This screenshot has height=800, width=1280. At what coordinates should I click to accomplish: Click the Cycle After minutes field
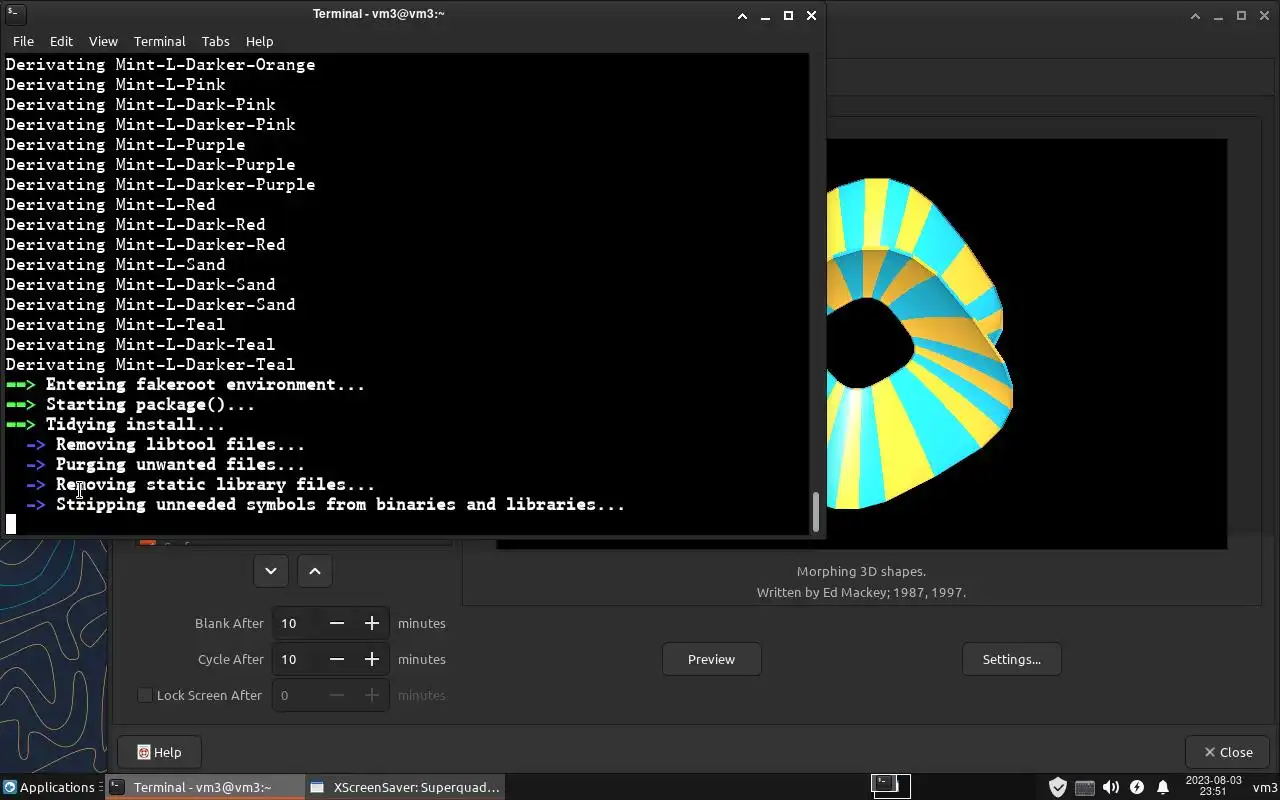click(x=297, y=659)
